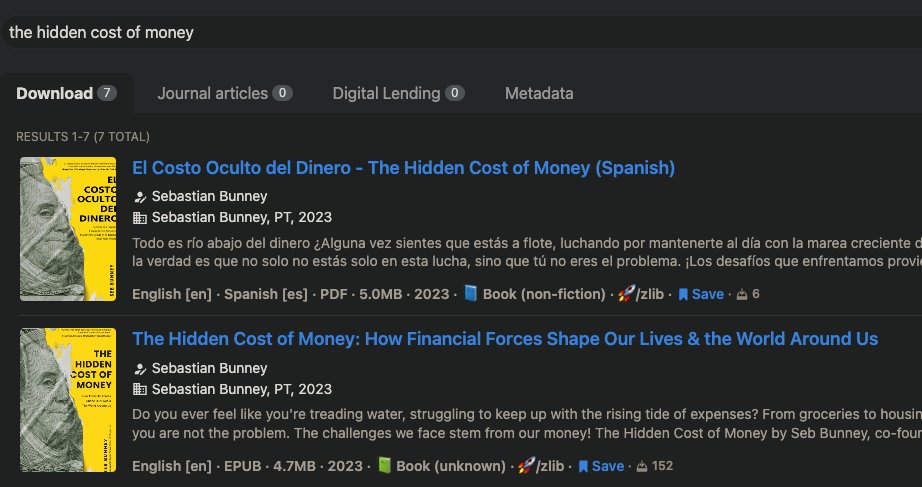Click 'Sebastian Bunney, PT, 2023' in the English row
This screenshot has height=487, width=922.
coord(242,389)
